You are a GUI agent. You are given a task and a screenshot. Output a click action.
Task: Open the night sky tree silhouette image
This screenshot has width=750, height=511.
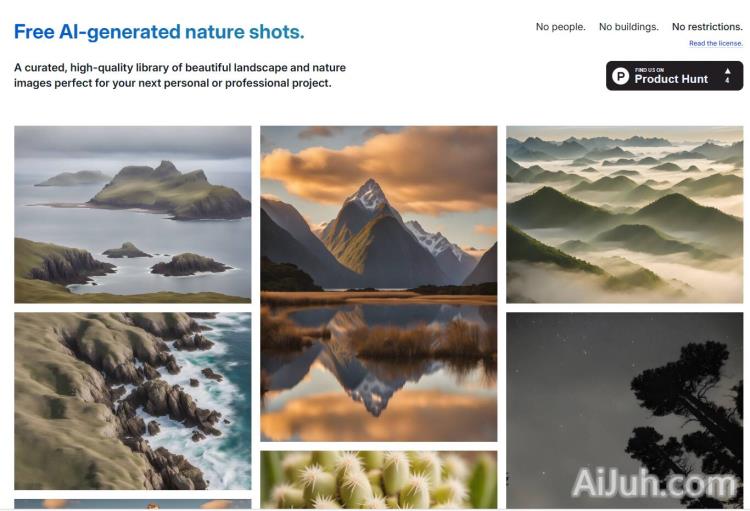tap(625, 411)
